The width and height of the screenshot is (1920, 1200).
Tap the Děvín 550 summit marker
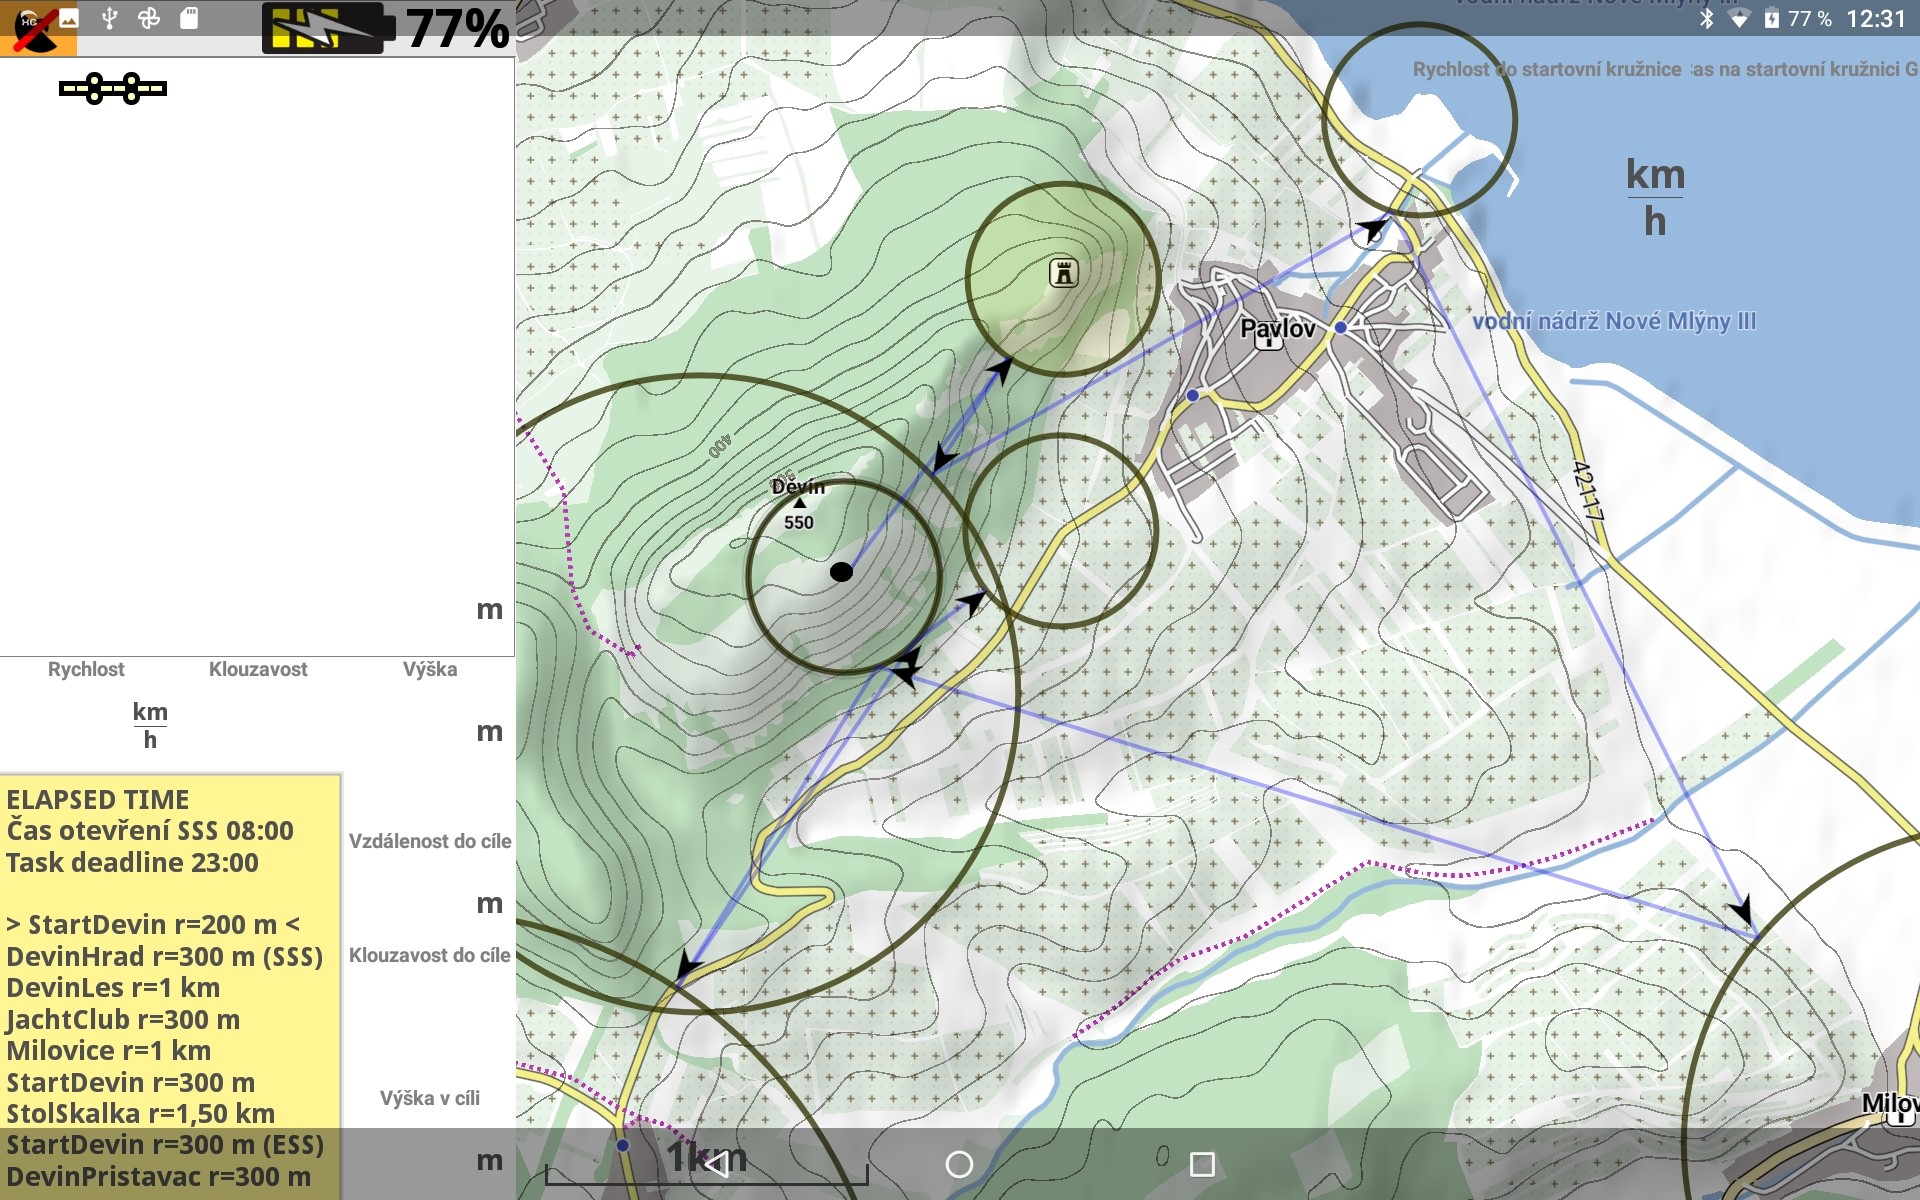point(799,504)
